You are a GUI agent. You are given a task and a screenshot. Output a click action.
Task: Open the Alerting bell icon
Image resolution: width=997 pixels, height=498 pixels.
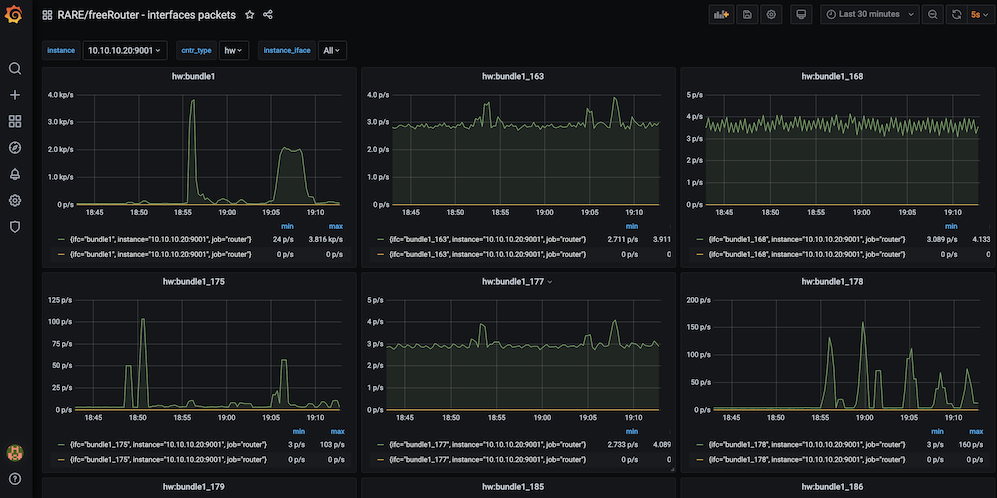pyautogui.click(x=15, y=175)
